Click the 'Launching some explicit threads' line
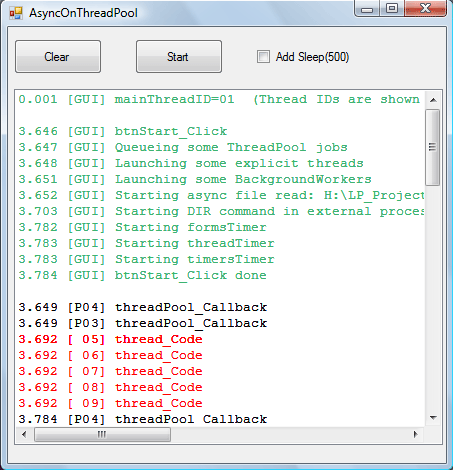The height and width of the screenshot is (470, 453). click(191, 163)
